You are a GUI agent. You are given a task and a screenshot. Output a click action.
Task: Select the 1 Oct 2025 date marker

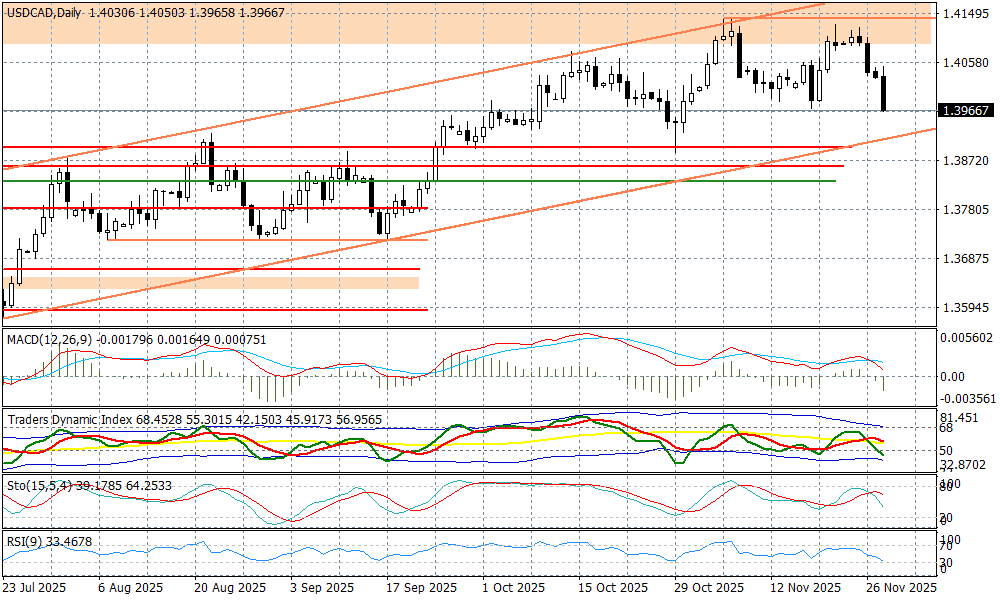(513, 588)
